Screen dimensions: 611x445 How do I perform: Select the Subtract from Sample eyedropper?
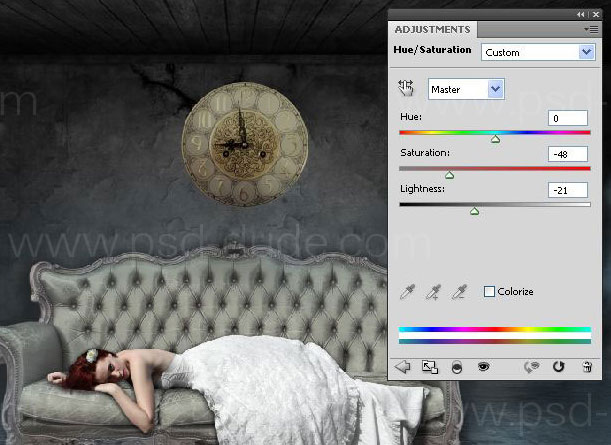(x=459, y=292)
